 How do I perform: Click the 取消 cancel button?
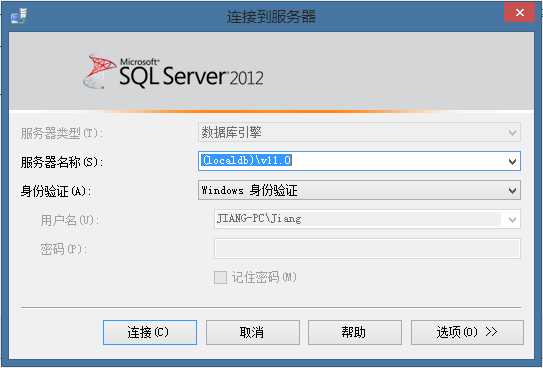(252, 332)
